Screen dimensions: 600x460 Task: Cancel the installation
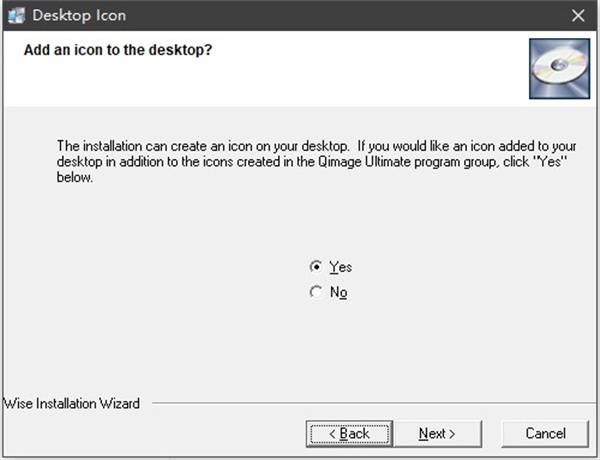545,433
